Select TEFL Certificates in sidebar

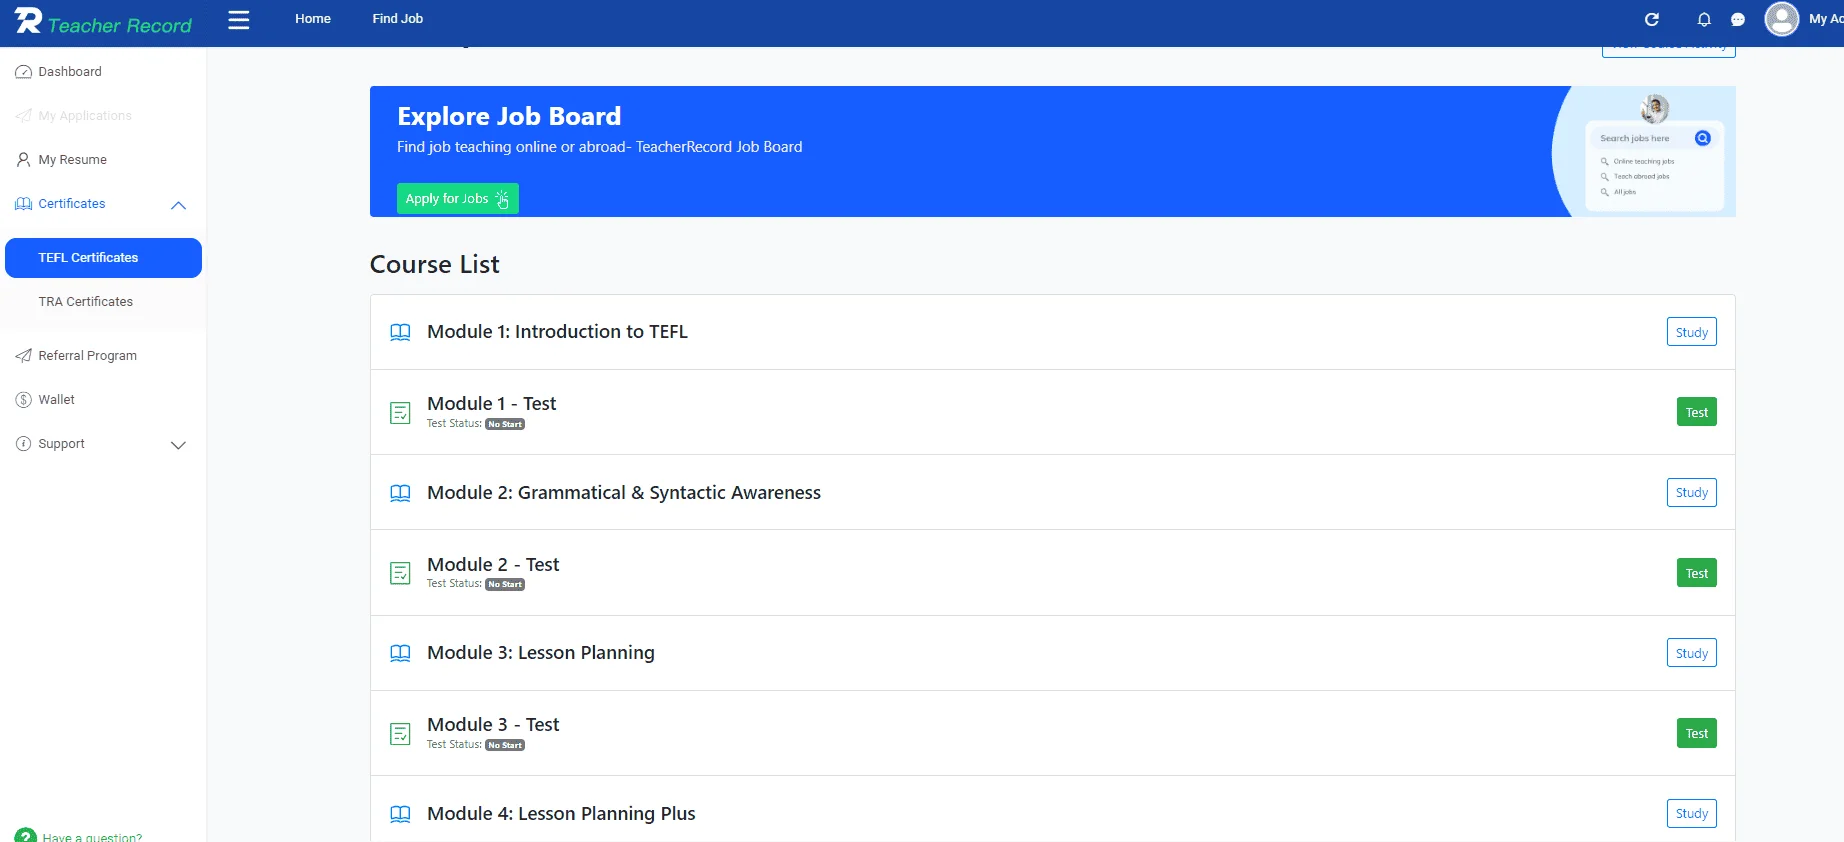103,258
